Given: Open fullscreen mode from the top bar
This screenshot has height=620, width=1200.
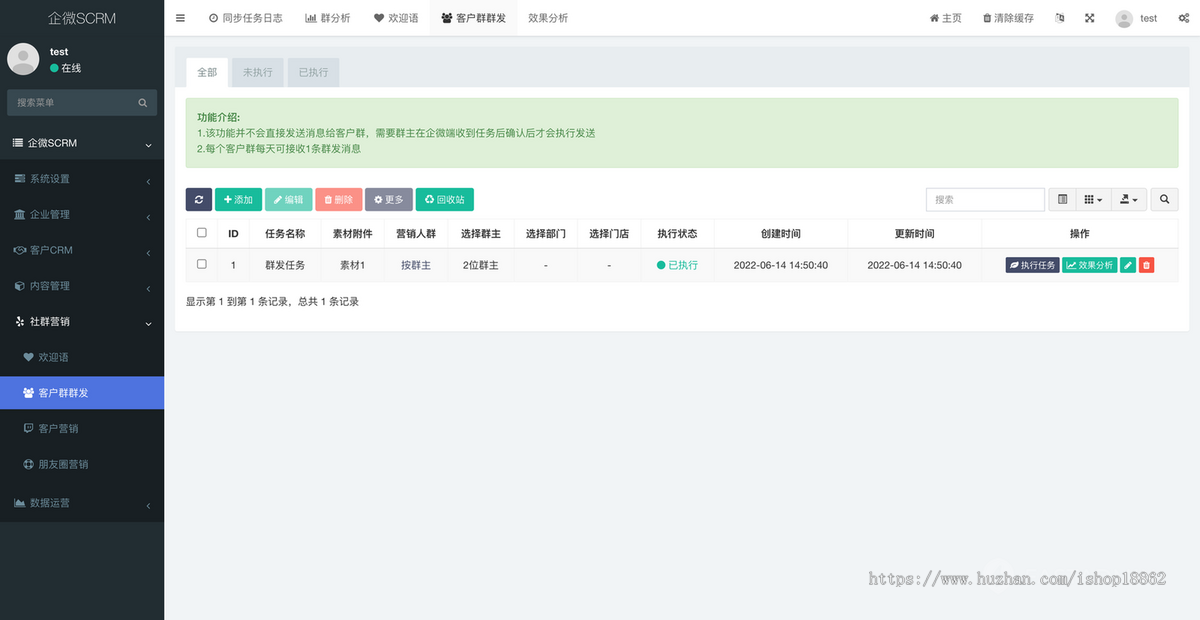Looking at the screenshot, I should click(x=1089, y=17).
